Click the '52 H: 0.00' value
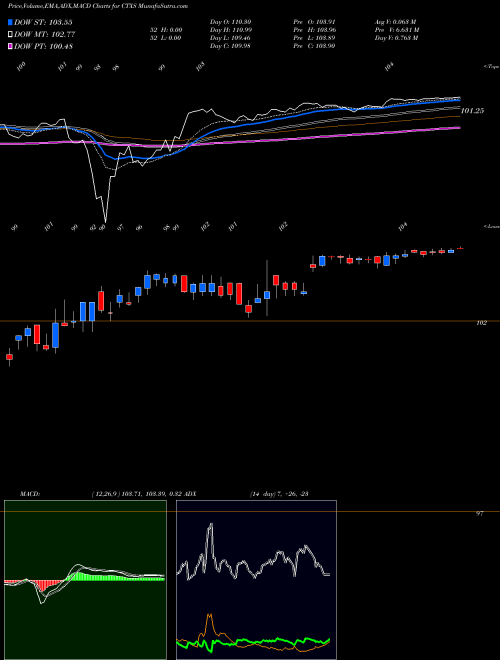This screenshot has width=500, height=660. pos(165,30)
